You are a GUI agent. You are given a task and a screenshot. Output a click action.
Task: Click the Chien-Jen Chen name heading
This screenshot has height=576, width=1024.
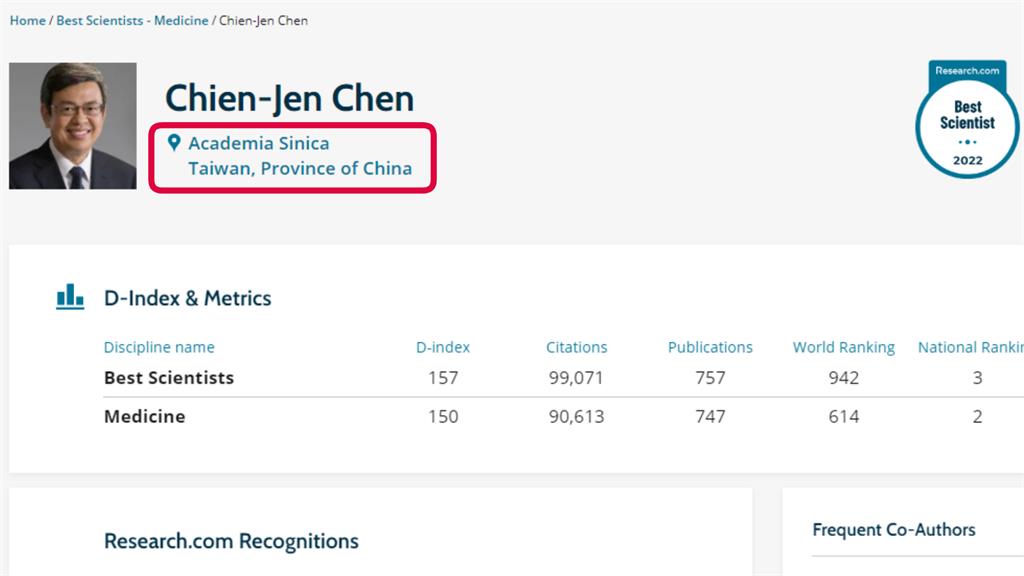(x=289, y=99)
